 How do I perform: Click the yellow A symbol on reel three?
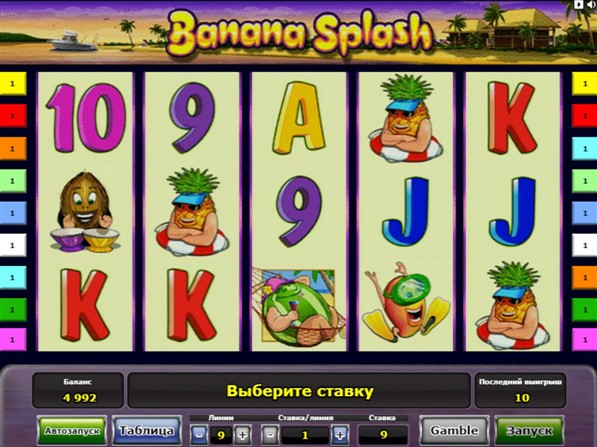point(299,118)
